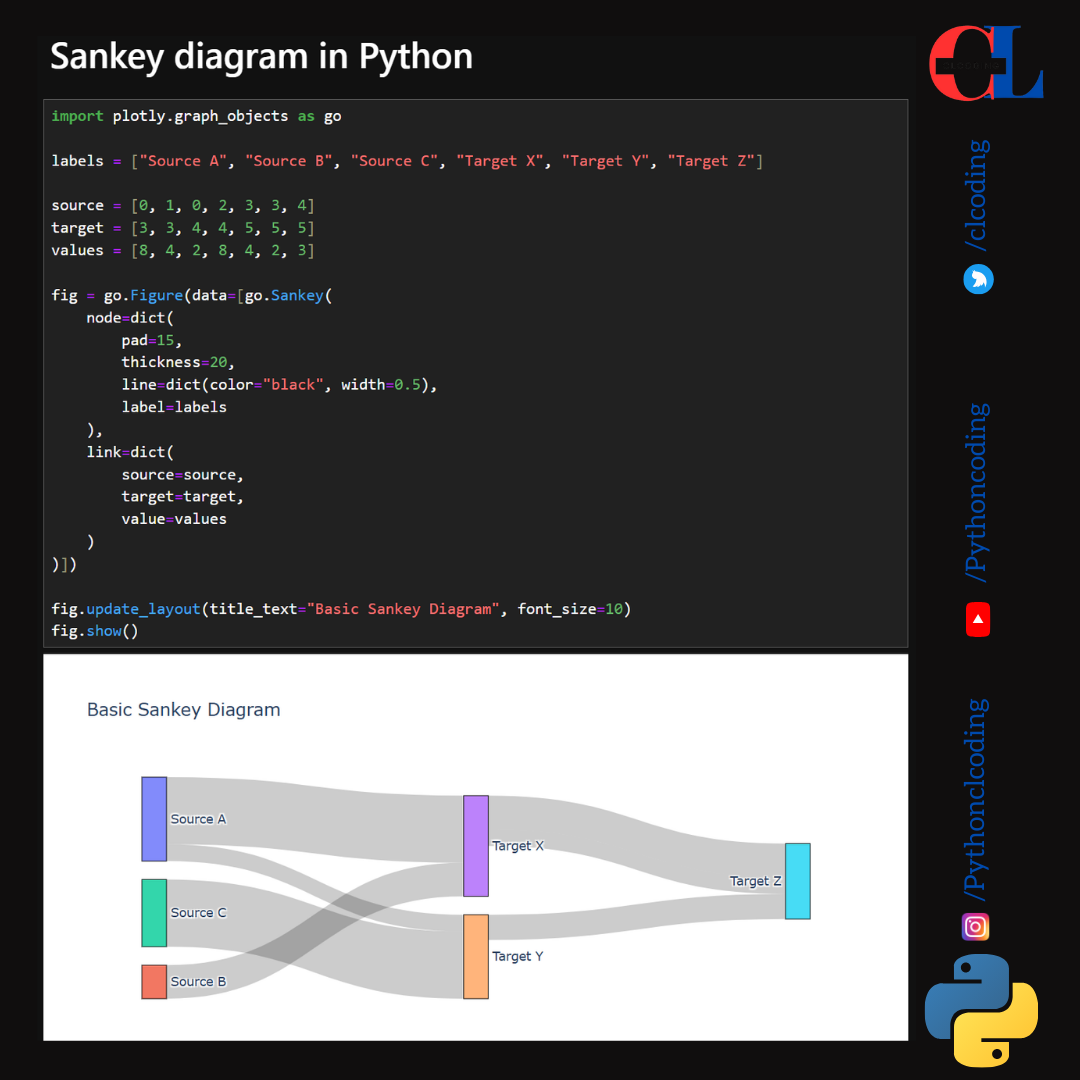Click the /clcoding handle text
Image resolution: width=1080 pixels, height=1080 pixels.
pos(977,195)
